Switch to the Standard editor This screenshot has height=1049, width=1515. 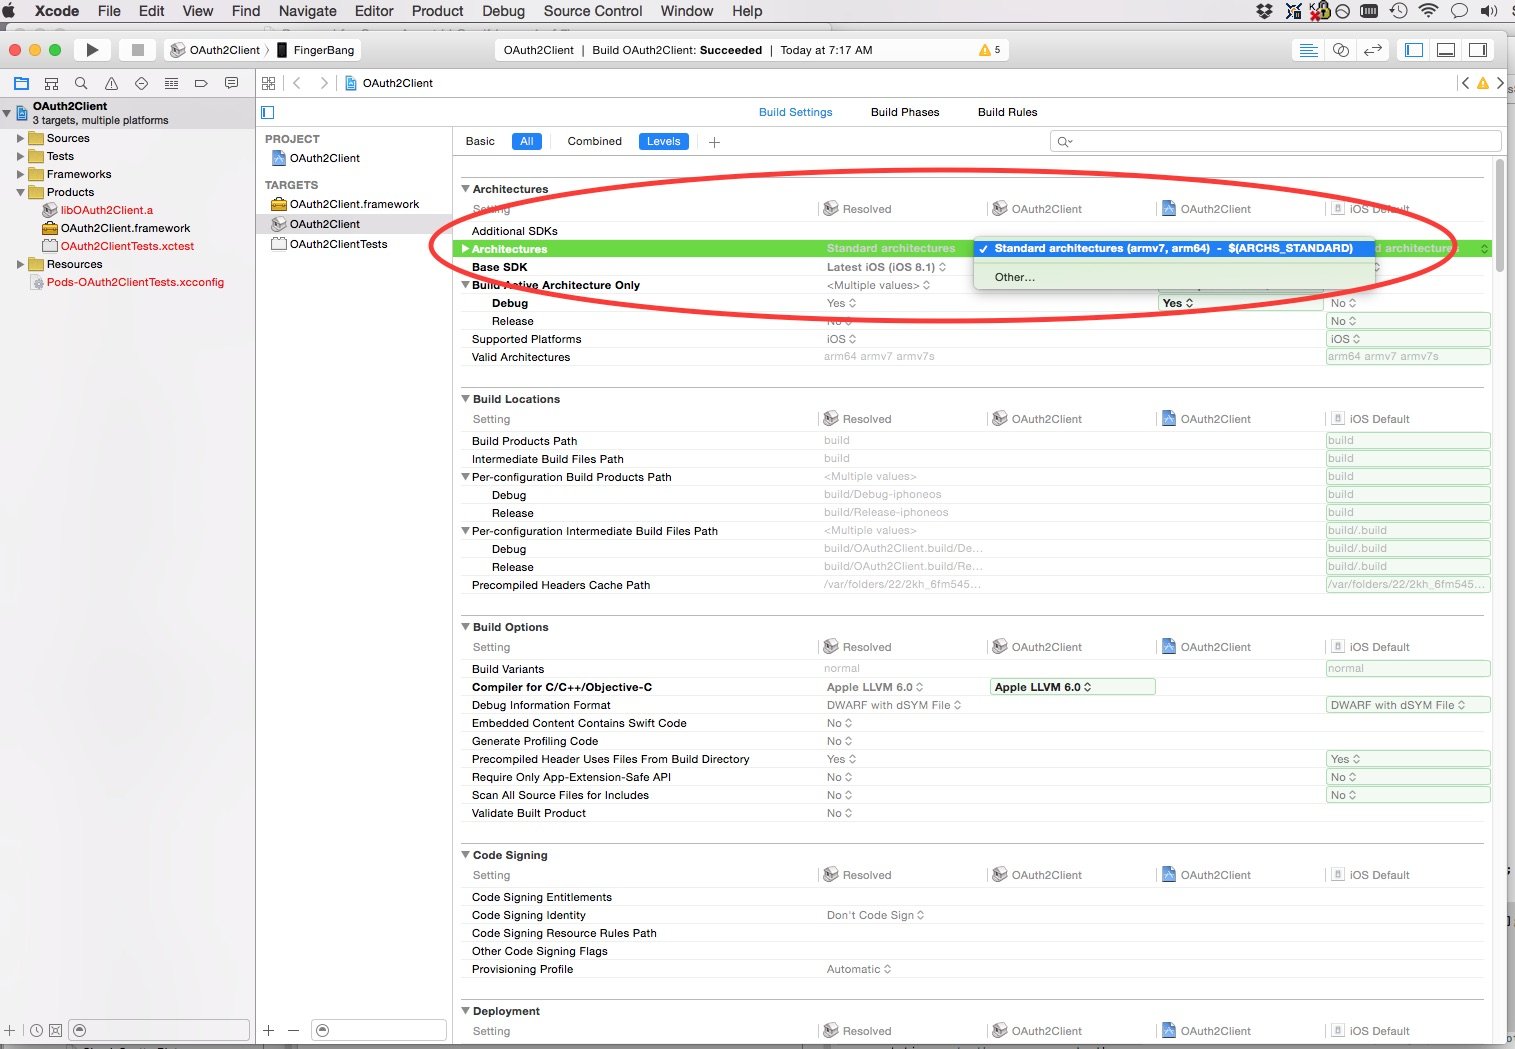(x=1308, y=50)
